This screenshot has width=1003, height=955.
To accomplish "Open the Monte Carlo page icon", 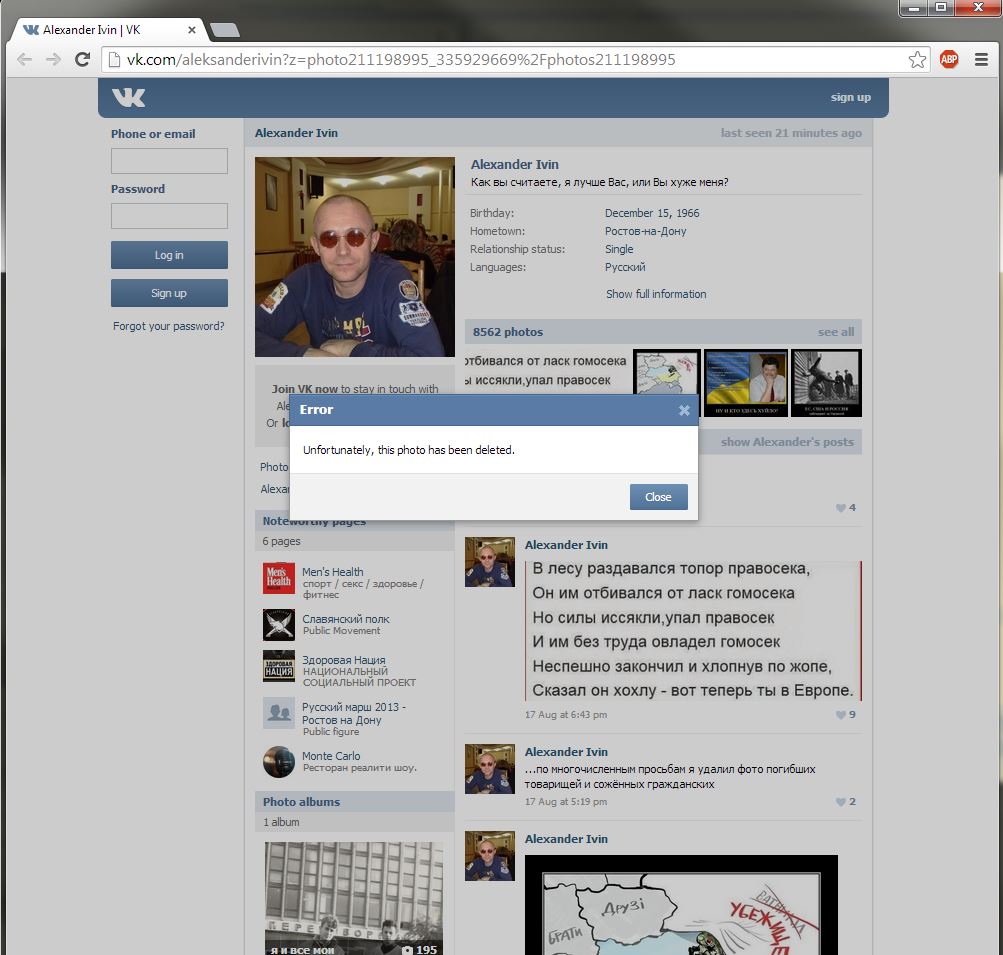I will 279,762.
